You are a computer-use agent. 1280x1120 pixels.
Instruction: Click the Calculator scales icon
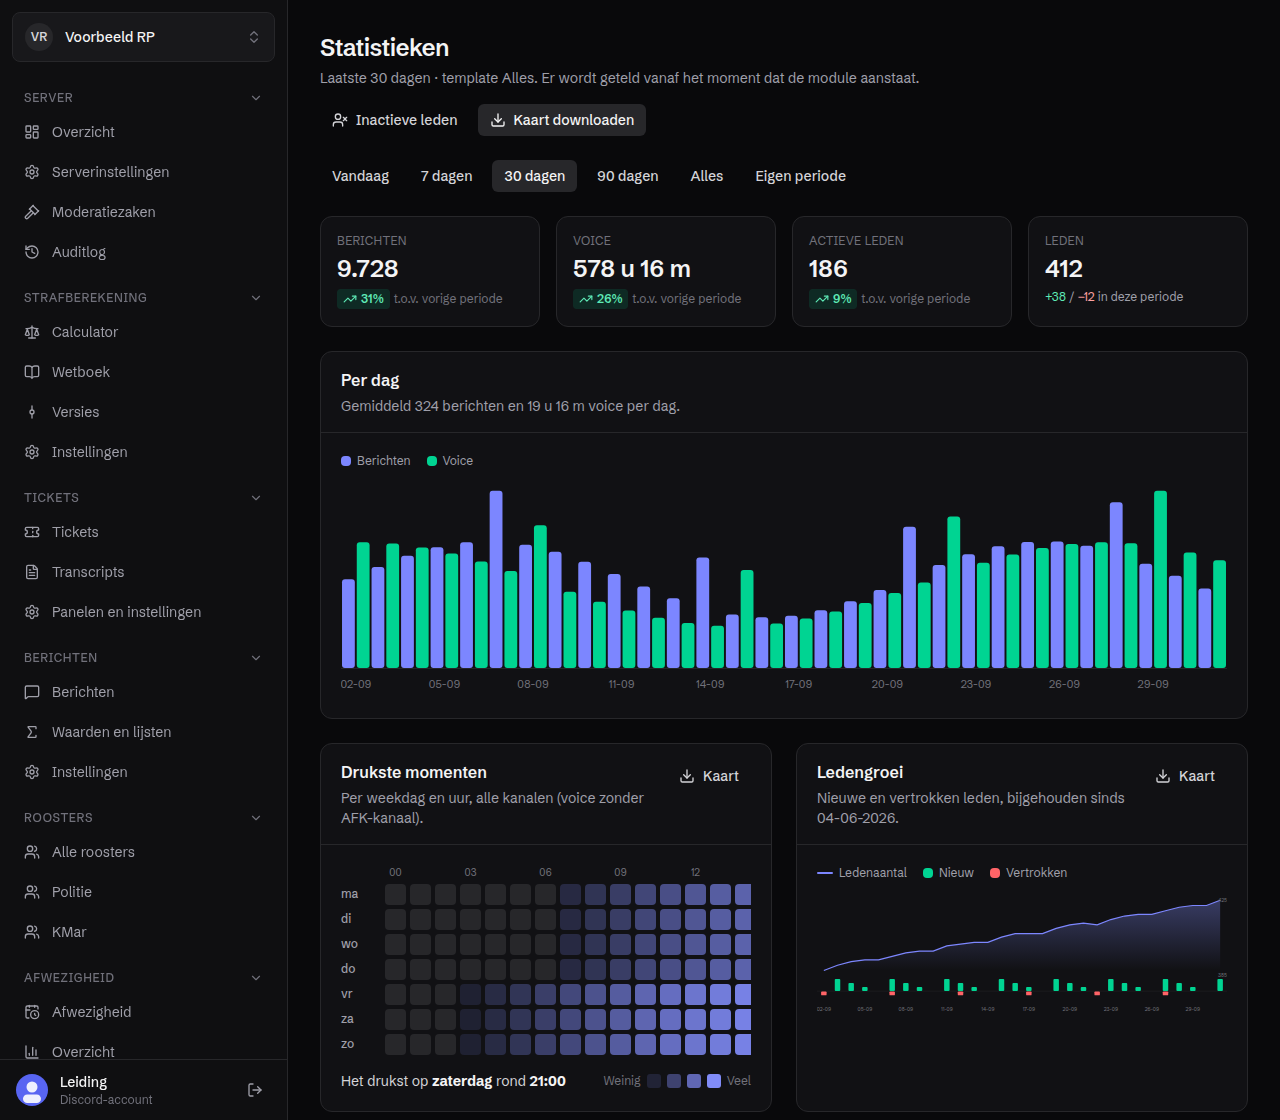pos(32,332)
